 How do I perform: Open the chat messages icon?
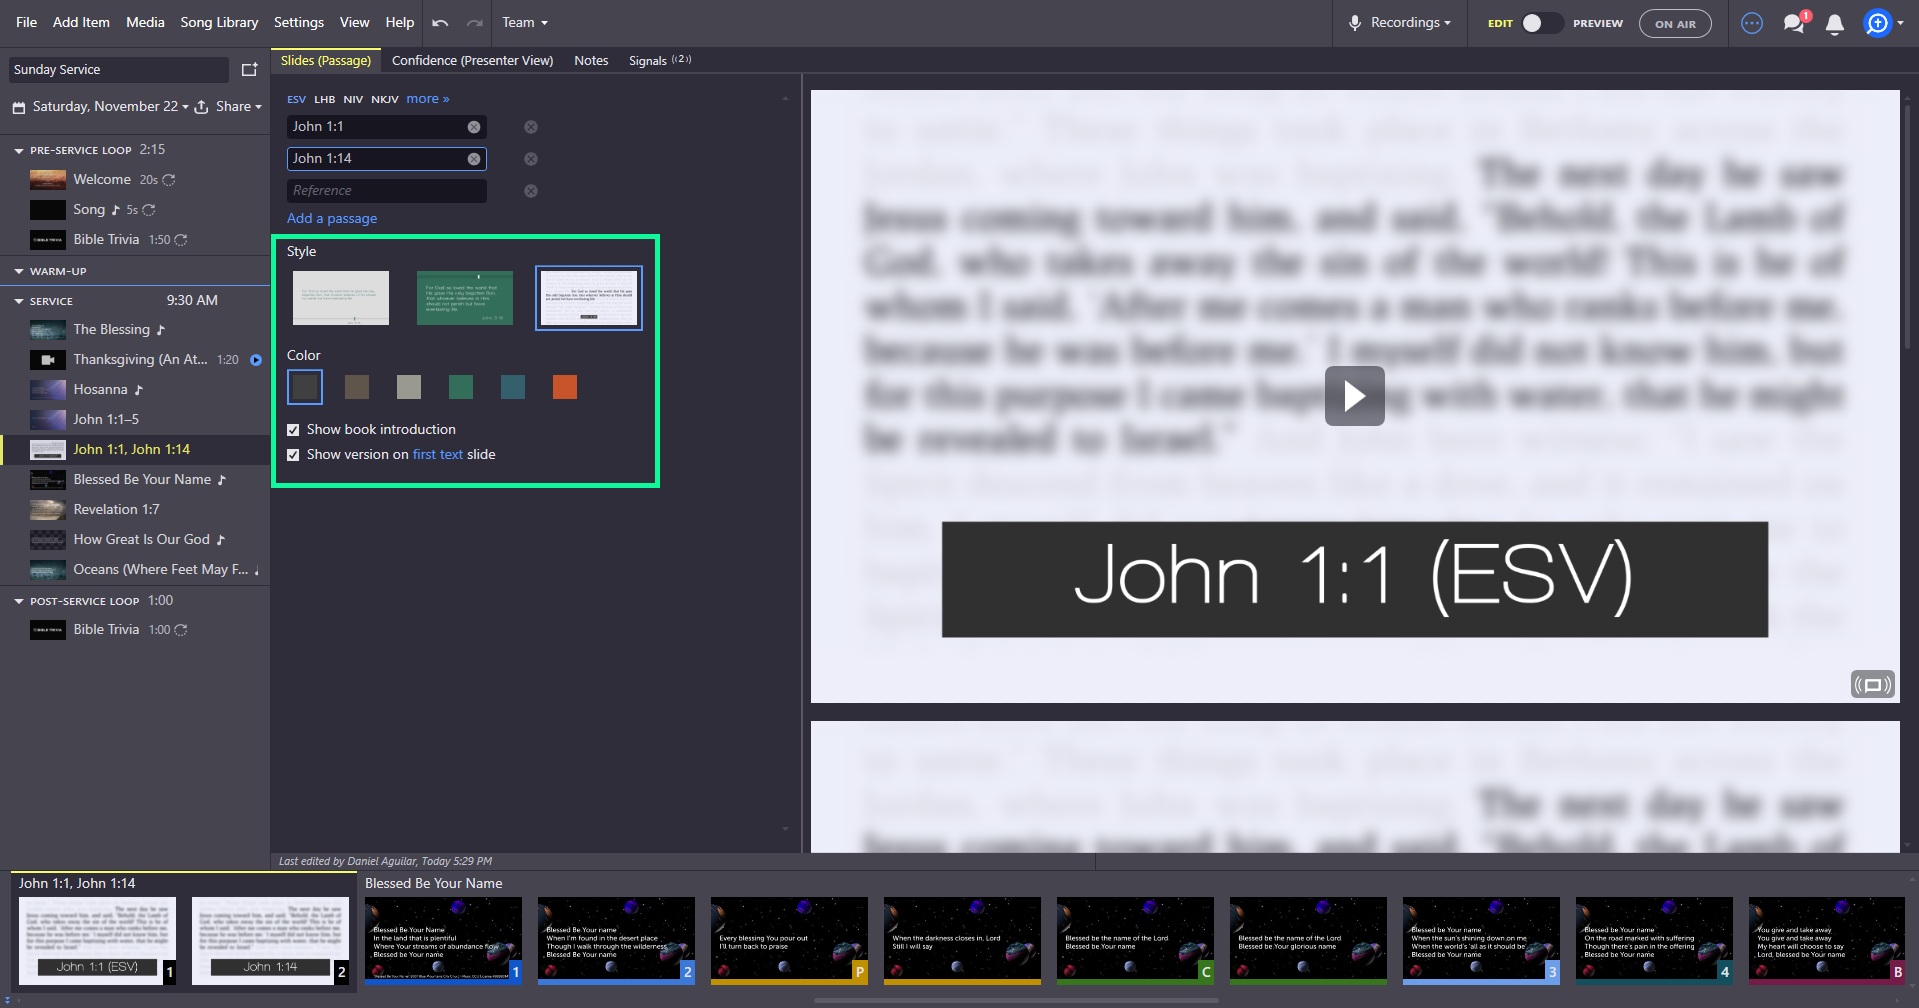pos(1794,24)
